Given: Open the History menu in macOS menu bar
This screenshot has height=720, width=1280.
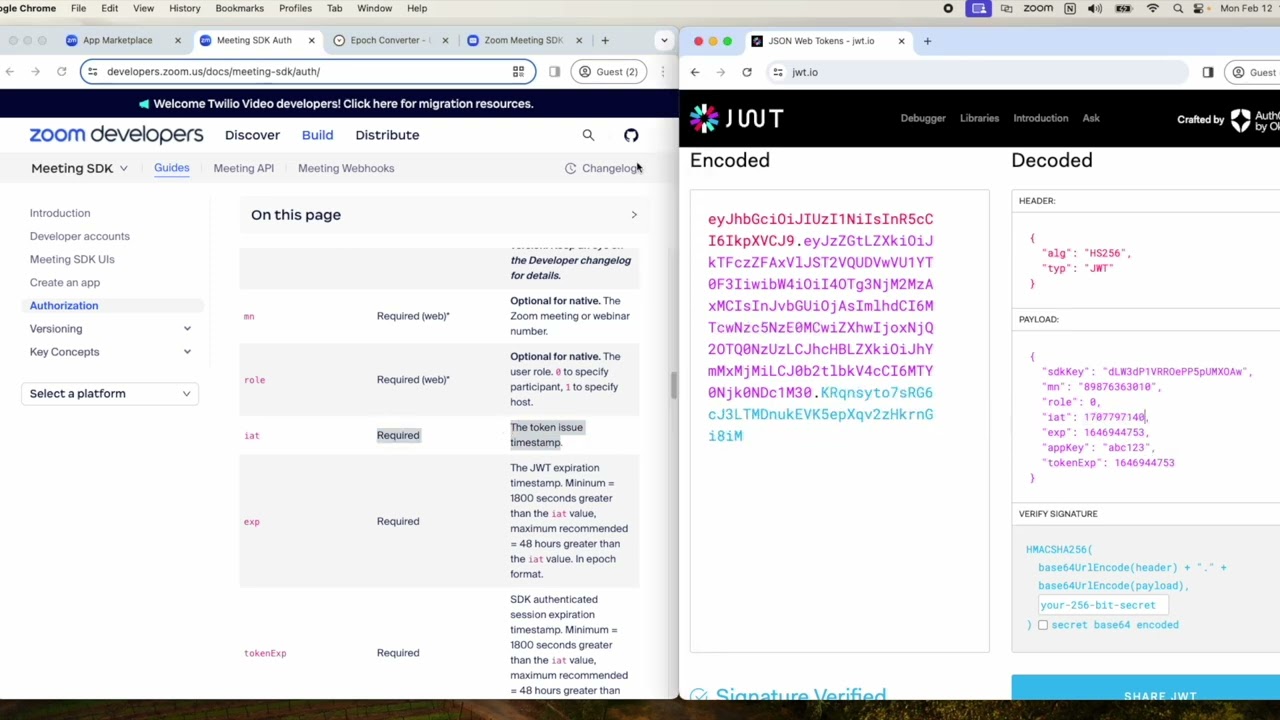Looking at the screenshot, I should pyautogui.click(x=184, y=8).
